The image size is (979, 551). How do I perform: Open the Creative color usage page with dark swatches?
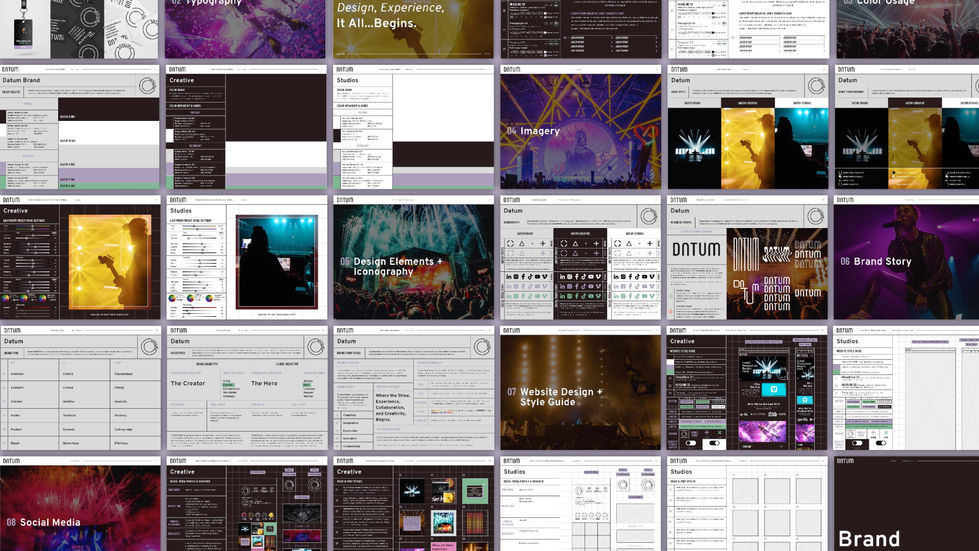[245, 127]
